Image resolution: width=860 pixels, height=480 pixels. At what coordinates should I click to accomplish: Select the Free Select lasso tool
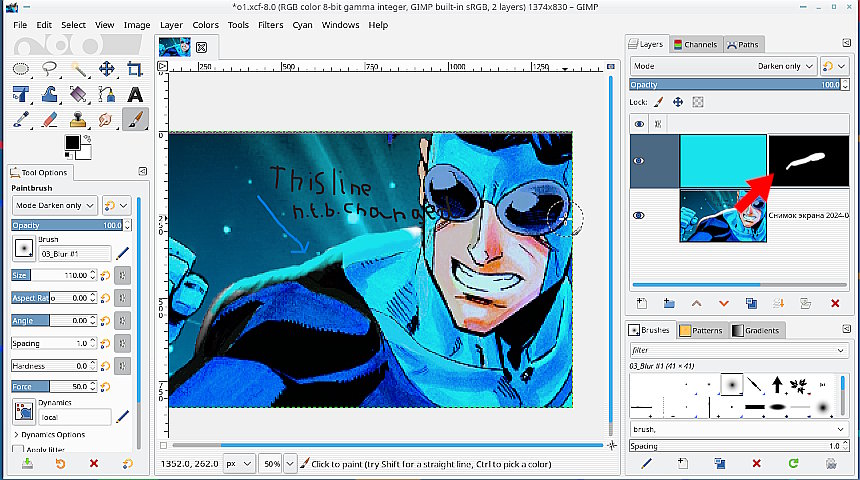point(49,69)
